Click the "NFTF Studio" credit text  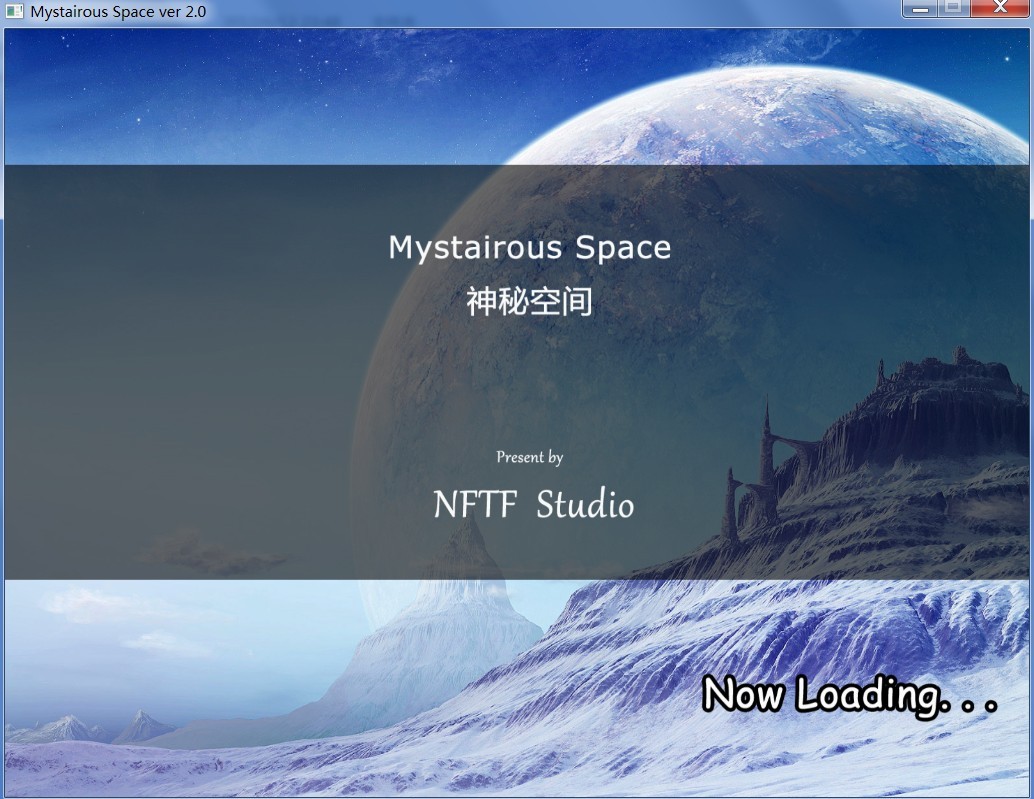533,504
